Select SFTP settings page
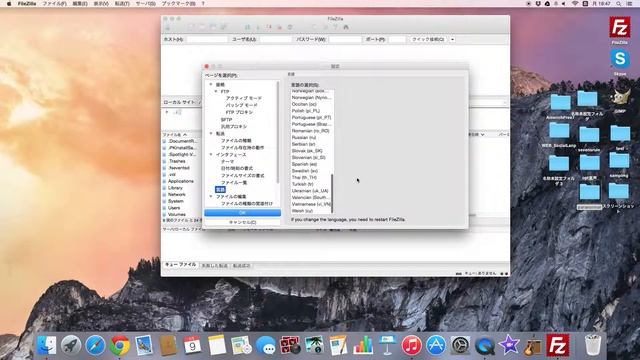 (226, 120)
